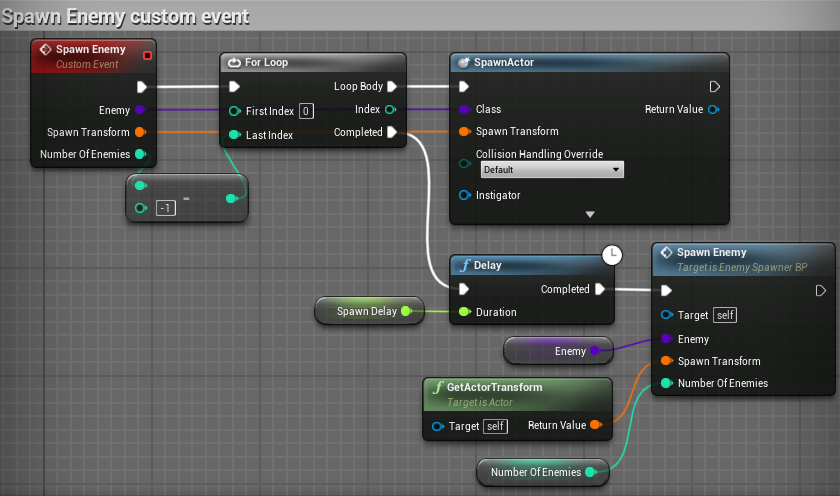Click the SpawnActor Return Value pin
Viewport: 840px width, 496px height.
tap(713, 109)
